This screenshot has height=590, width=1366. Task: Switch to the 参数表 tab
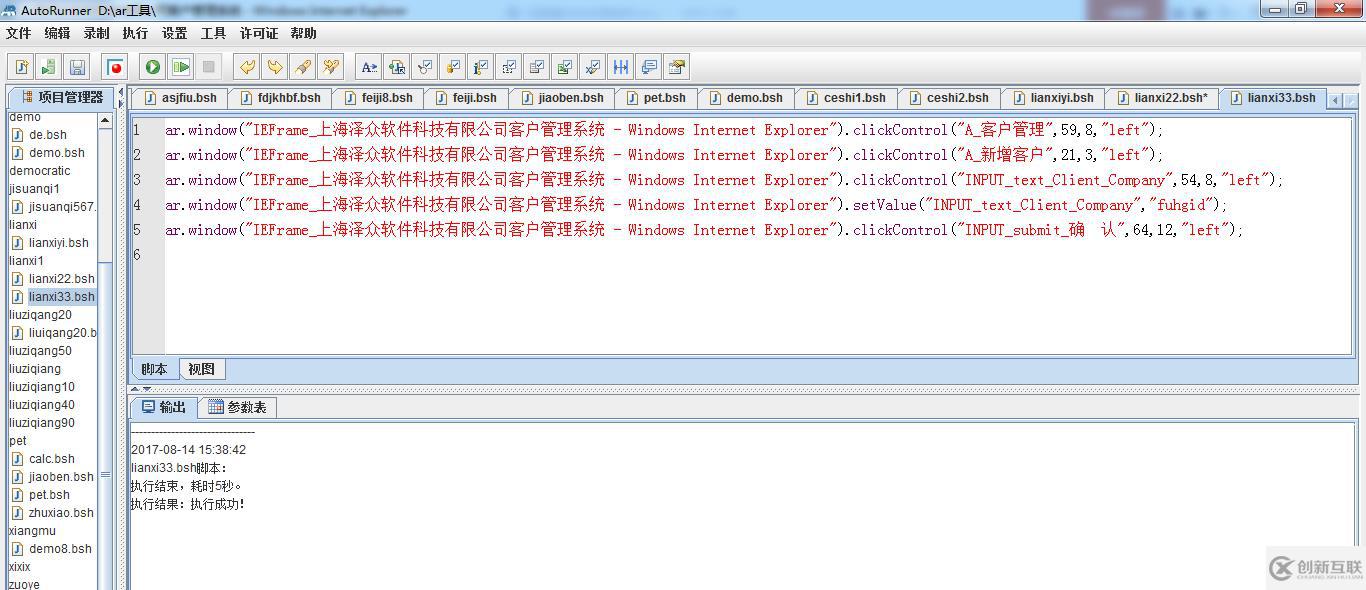pyautogui.click(x=238, y=407)
